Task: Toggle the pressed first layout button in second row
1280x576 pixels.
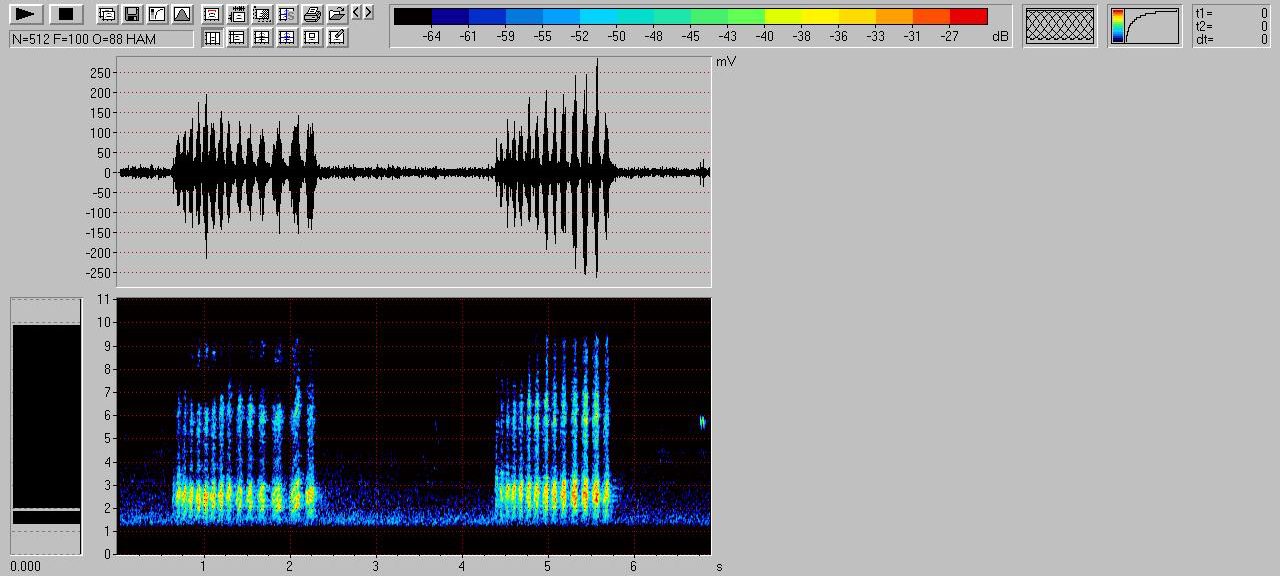Action: coord(213,38)
